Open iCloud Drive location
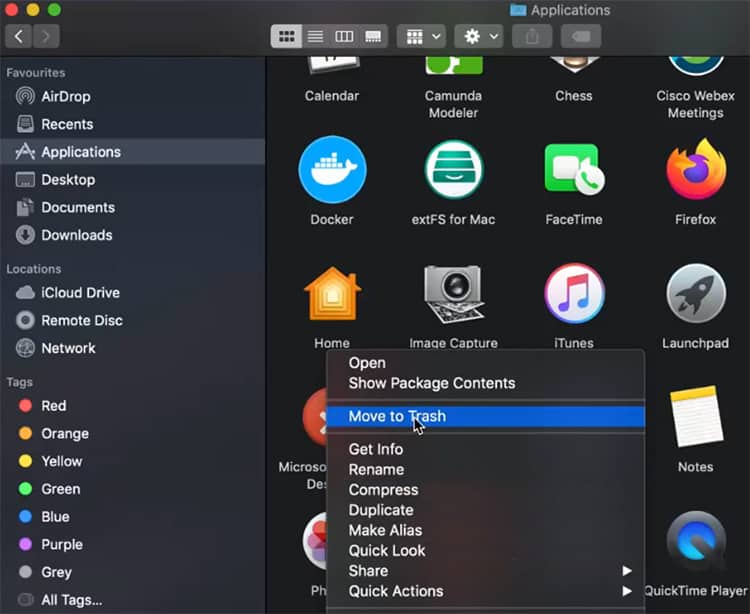Screen dimensions: 750x614 coord(132,293)
